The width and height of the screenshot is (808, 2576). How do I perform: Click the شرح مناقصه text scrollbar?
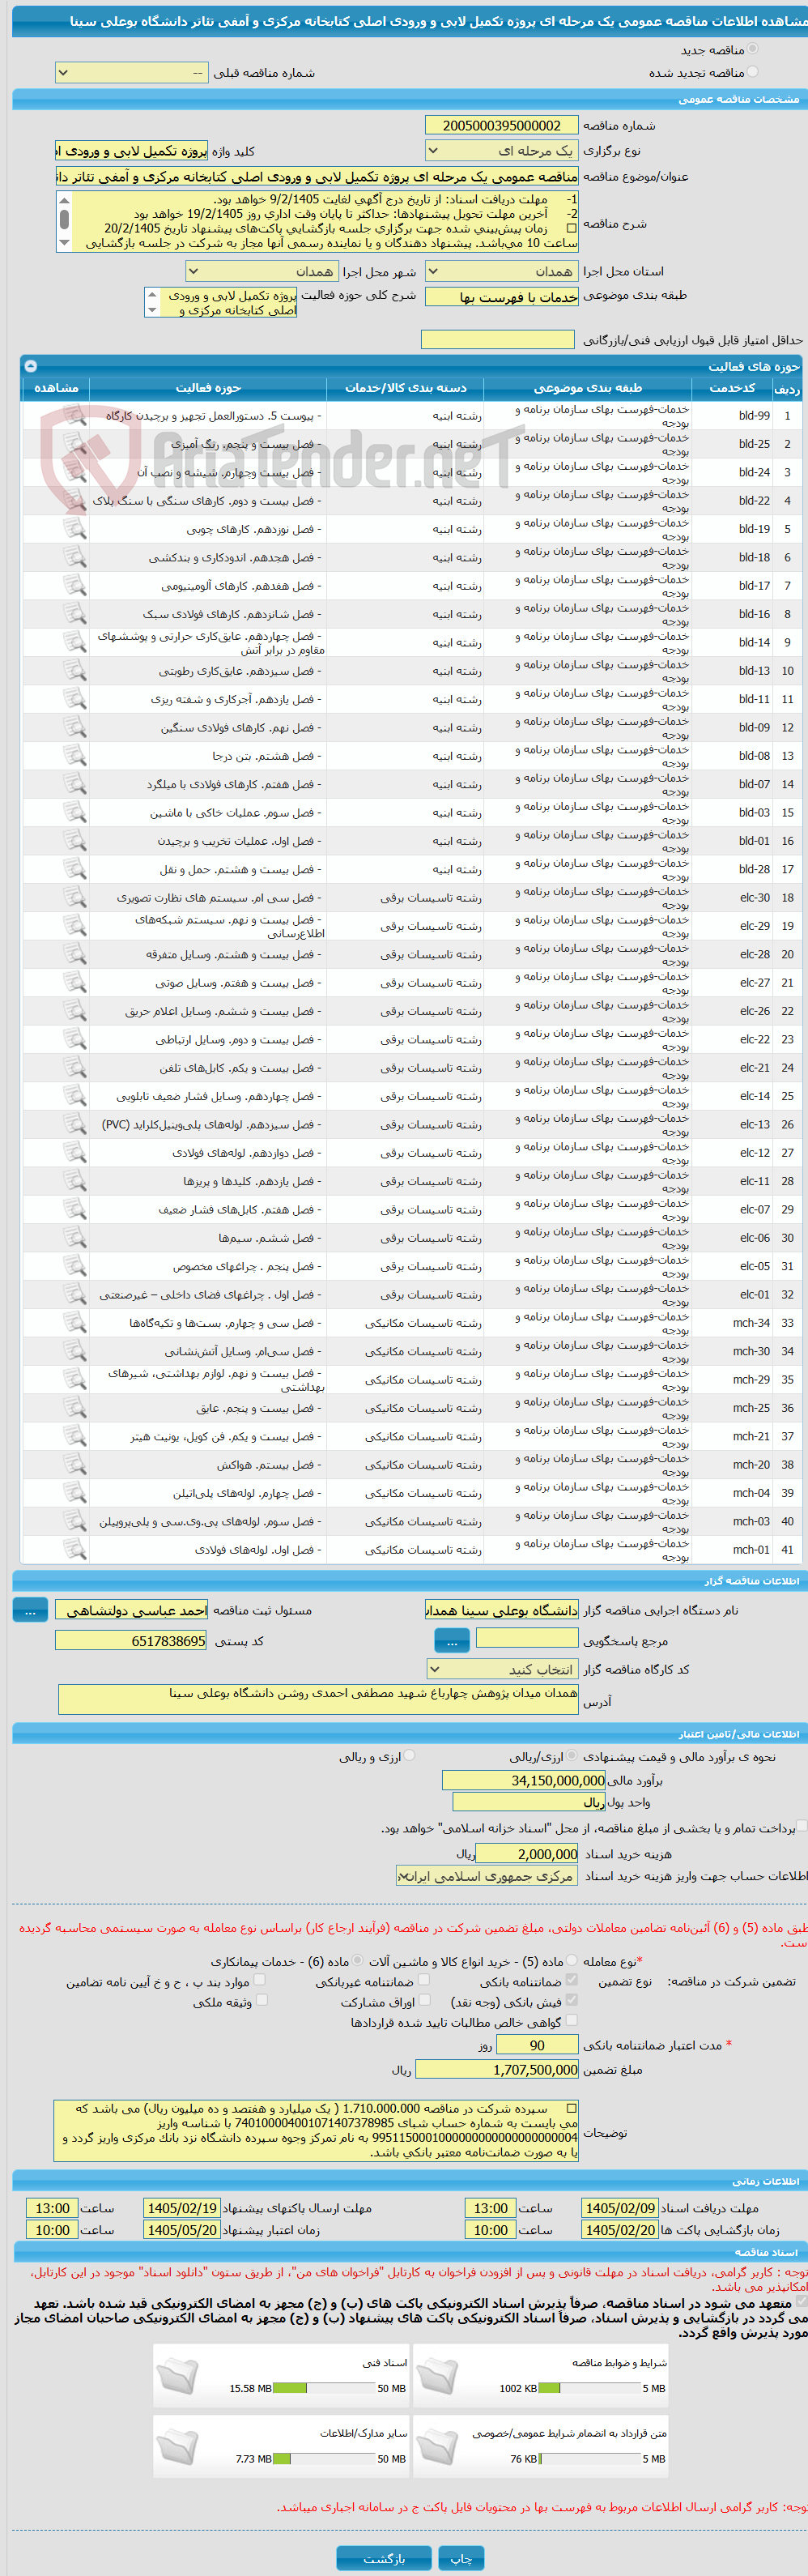(x=64, y=220)
